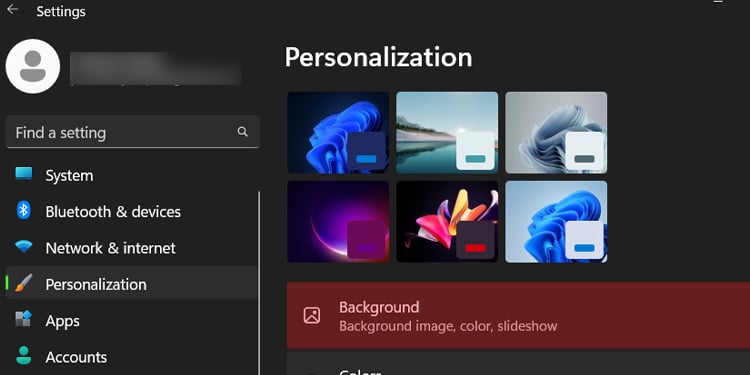Click the Apps icon
The image size is (750, 375).
[x=23, y=319]
